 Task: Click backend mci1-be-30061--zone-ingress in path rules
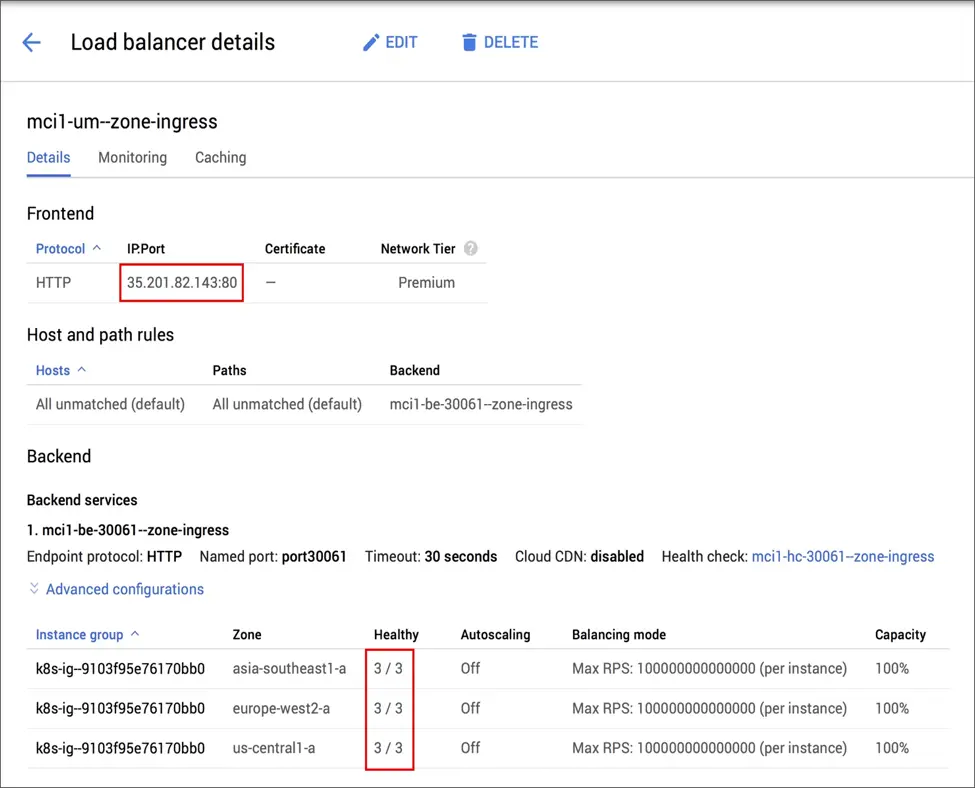tap(481, 404)
